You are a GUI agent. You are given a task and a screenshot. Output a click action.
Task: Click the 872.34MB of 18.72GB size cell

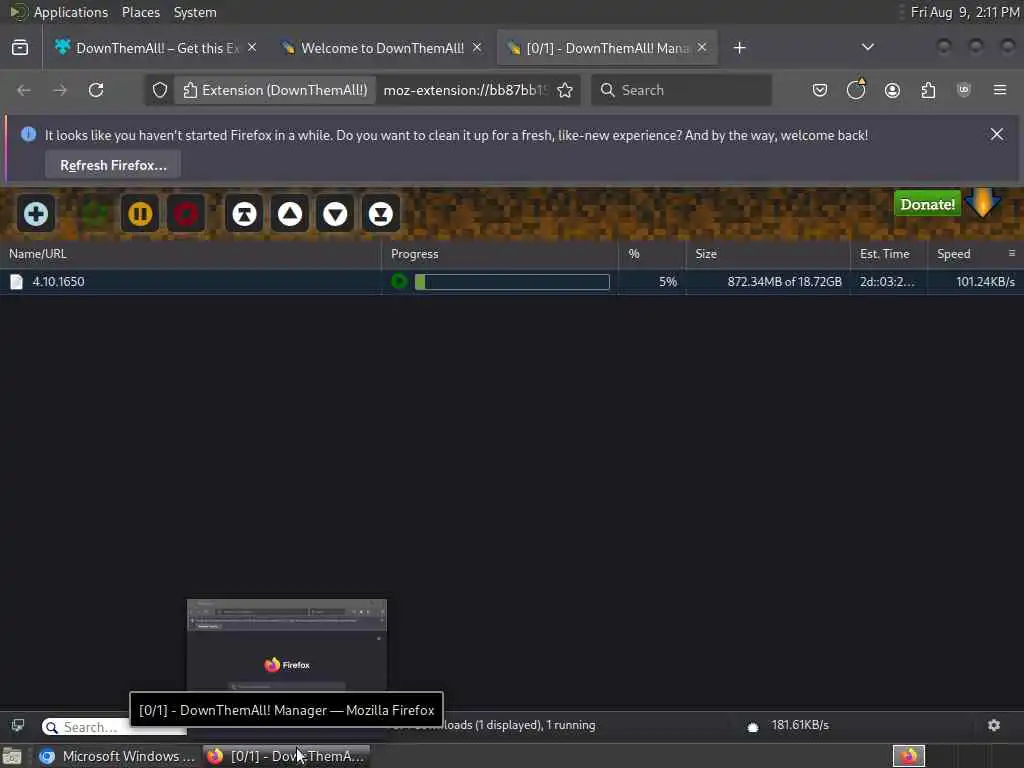(784, 281)
